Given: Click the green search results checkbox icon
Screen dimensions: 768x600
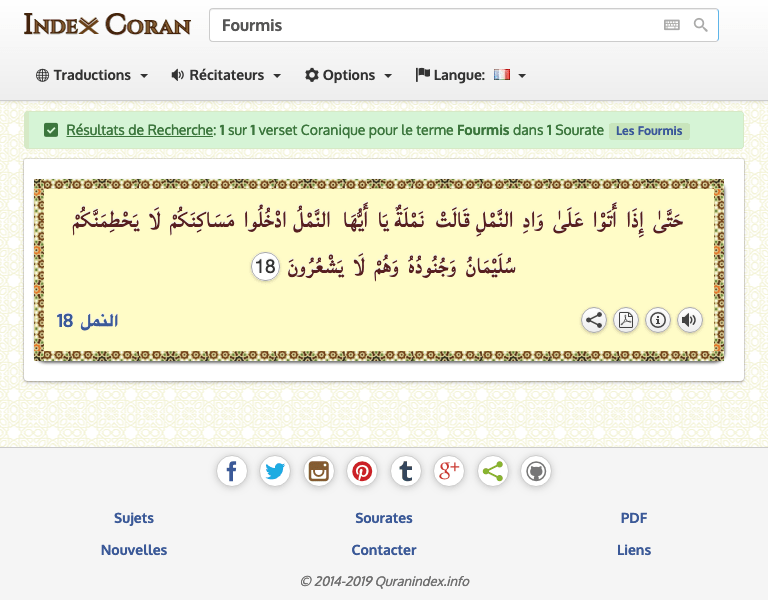Looking at the screenshot, I should click(51, 130).
